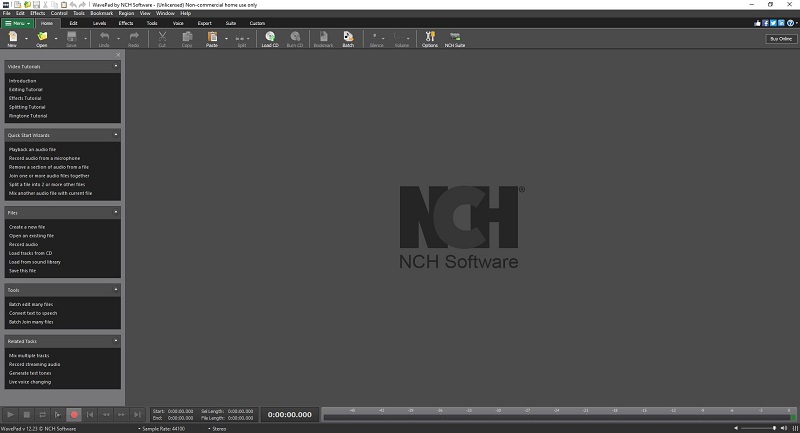
Task: Click 'Load from sound library' link
Action: point(35,262)
